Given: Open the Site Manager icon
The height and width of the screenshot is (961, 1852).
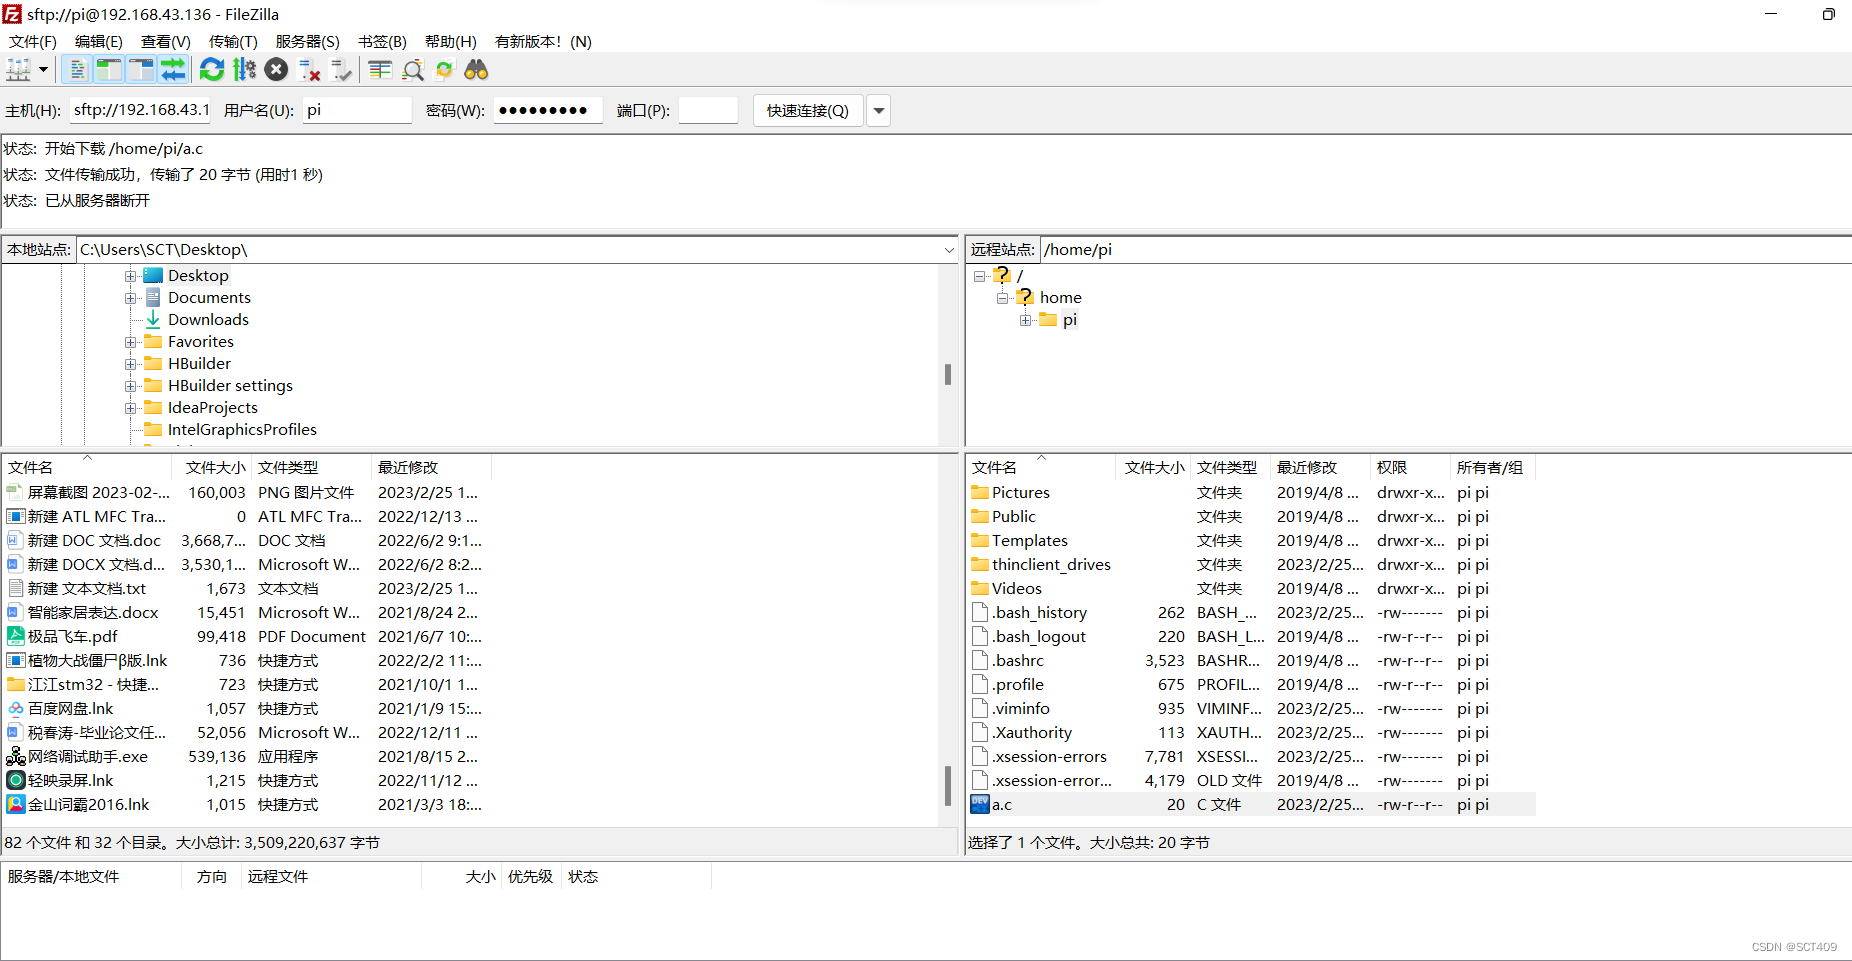Looking at the screenshot, I should (x=18, y=69).
